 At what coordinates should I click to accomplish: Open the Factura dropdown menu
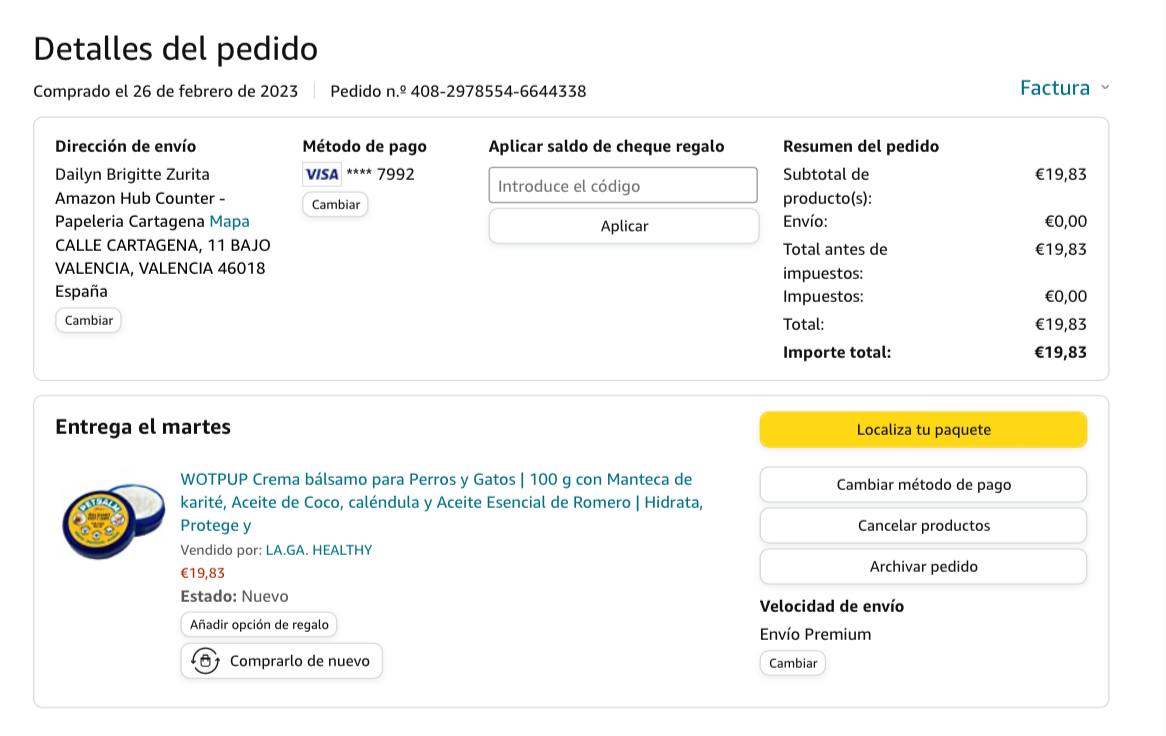point(1055,88)
